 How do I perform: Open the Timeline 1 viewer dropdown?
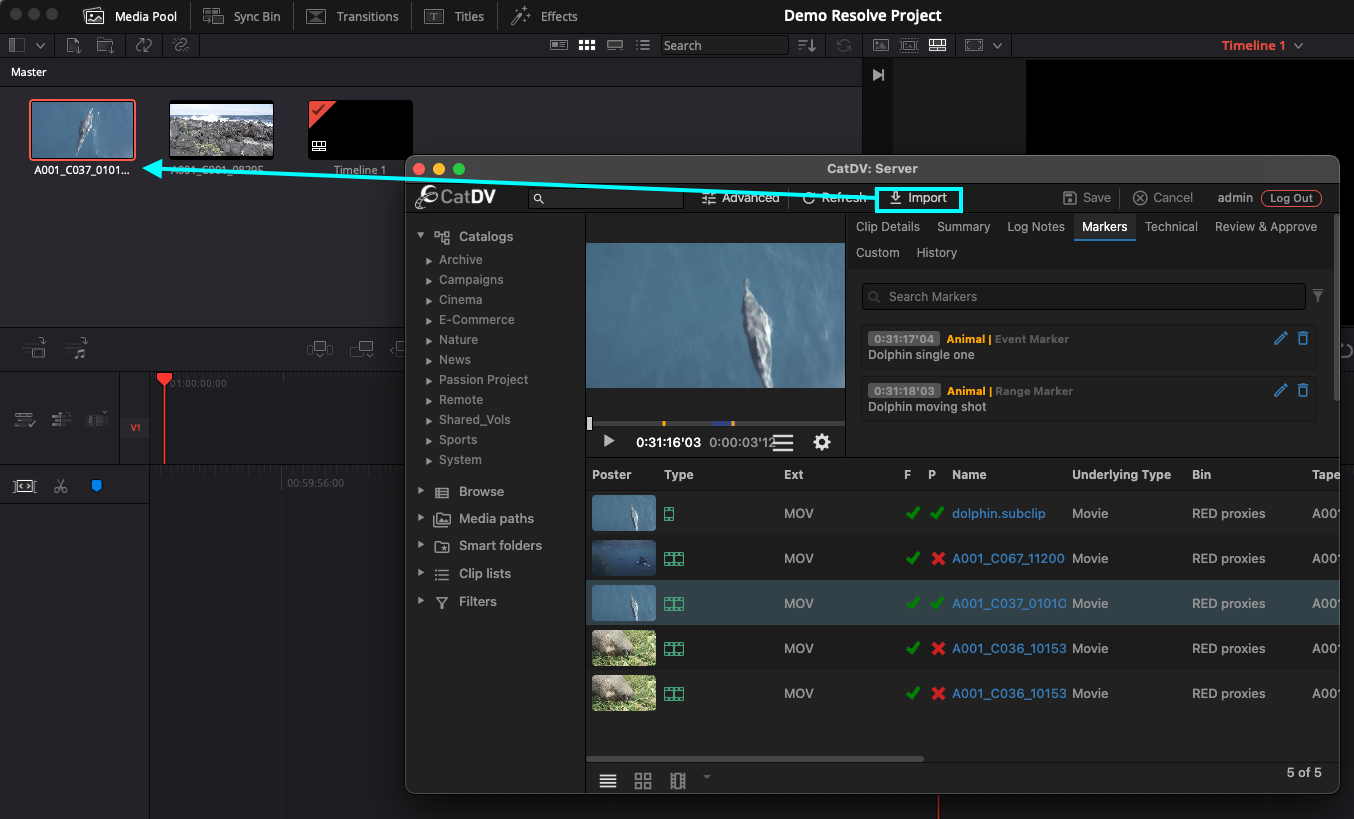tap(1262, 45)
